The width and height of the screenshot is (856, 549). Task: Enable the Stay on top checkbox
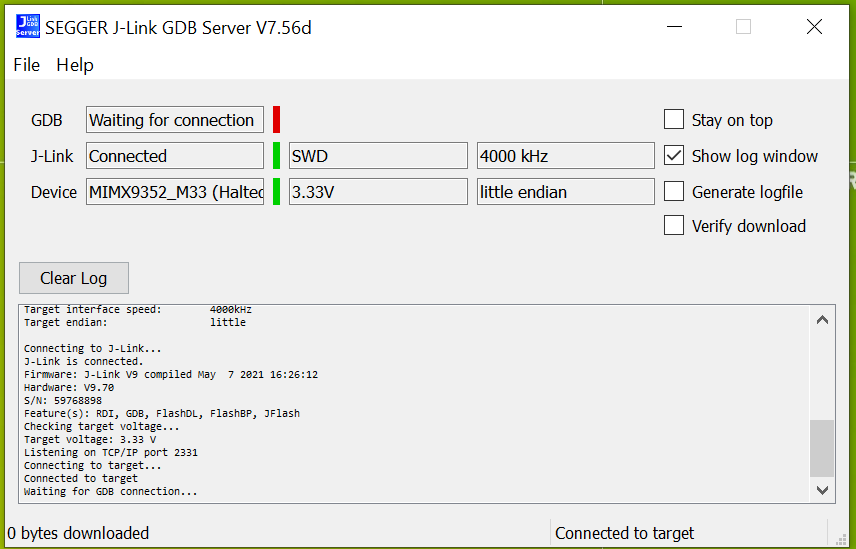coord(674,120)
